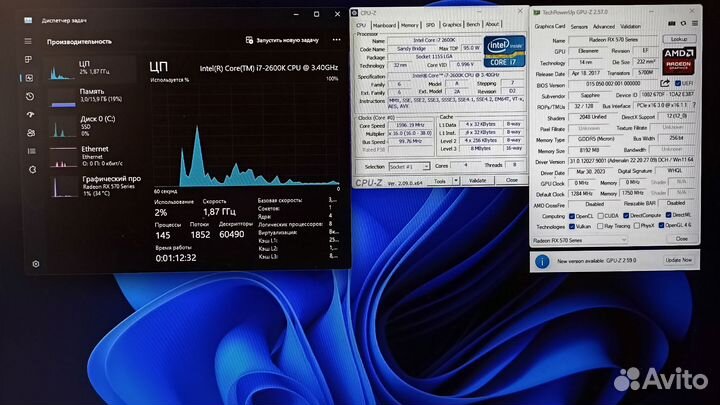This screenshot has width=720, height=405.
Task: Click Core Speed value field in CPU-Z
Action: (410, 125)
